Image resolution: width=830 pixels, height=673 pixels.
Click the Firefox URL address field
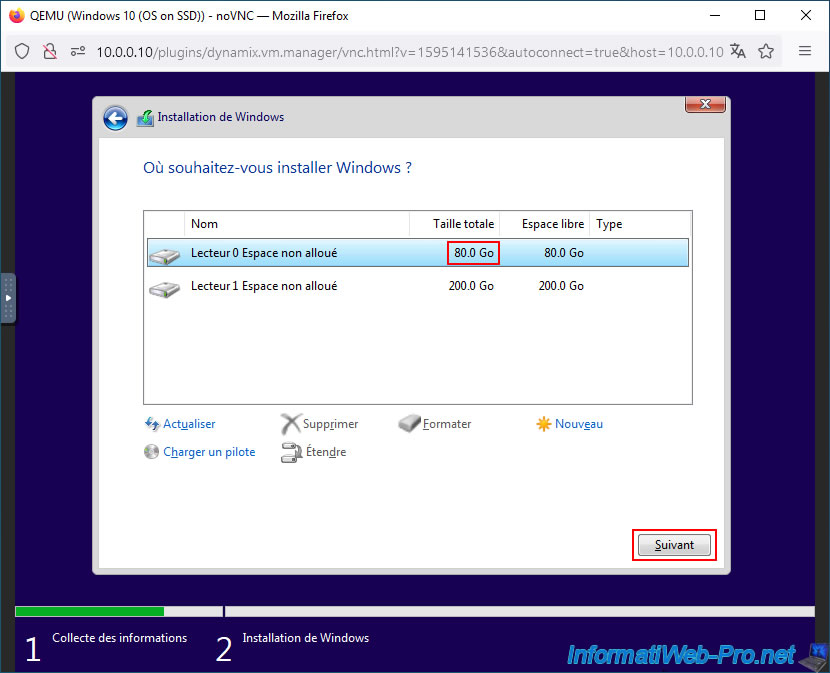pos(410,52)
